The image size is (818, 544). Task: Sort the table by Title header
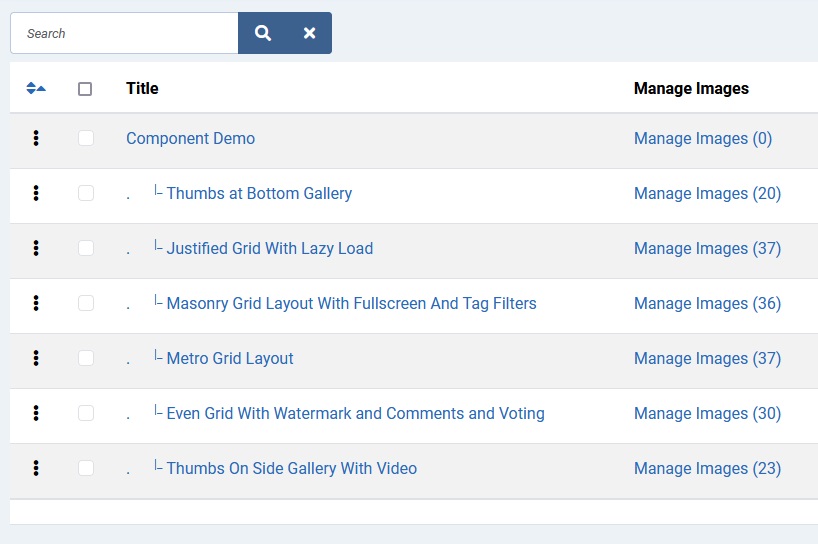pyautogui.click(x=142, y=88)
